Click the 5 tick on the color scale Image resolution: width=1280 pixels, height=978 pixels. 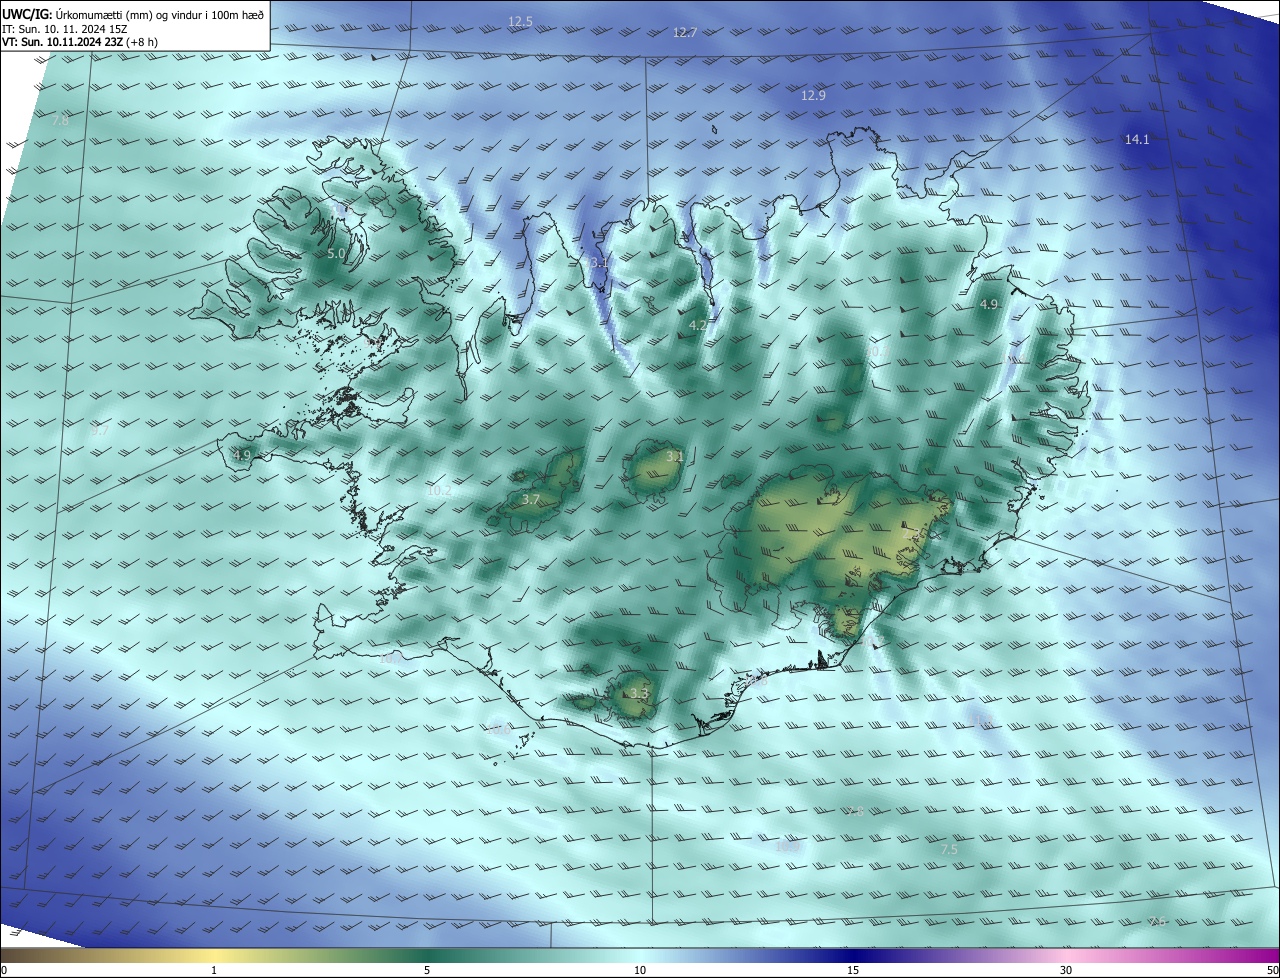tap(427, 971)
